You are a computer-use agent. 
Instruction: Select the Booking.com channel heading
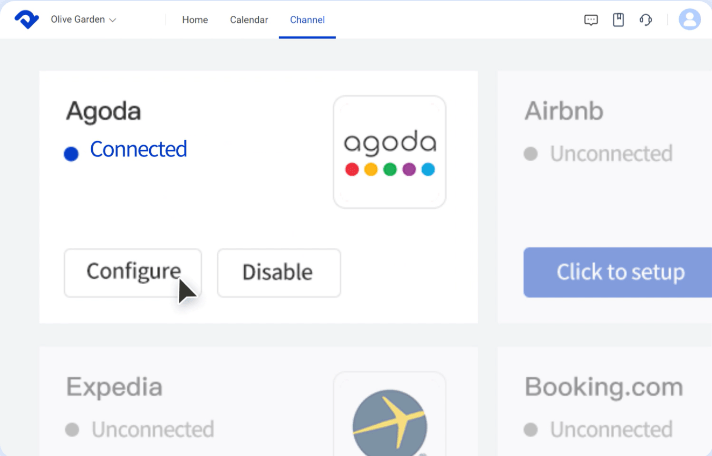(x=604, y=387)
